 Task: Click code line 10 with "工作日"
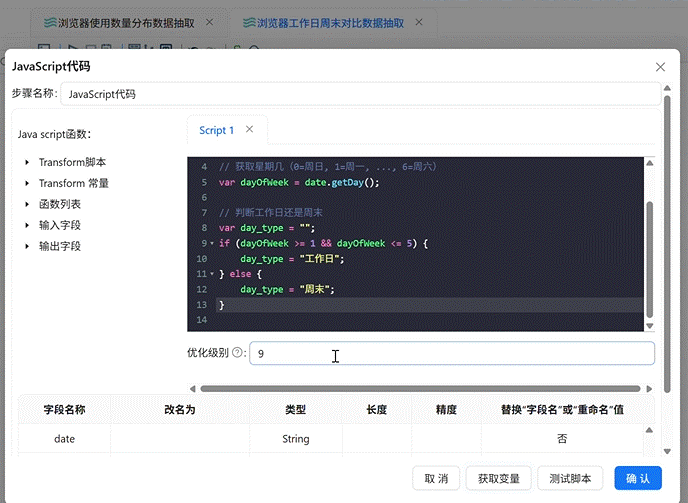point(292,259)
